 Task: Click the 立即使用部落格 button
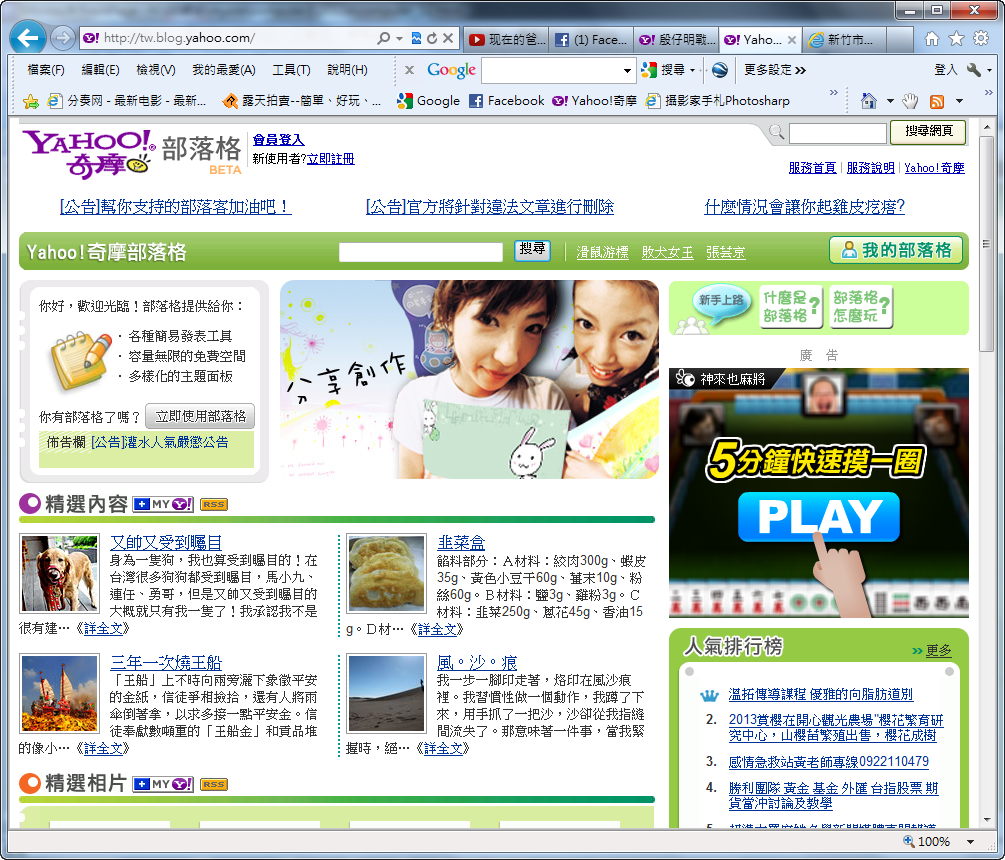click(x=200, y=417)
